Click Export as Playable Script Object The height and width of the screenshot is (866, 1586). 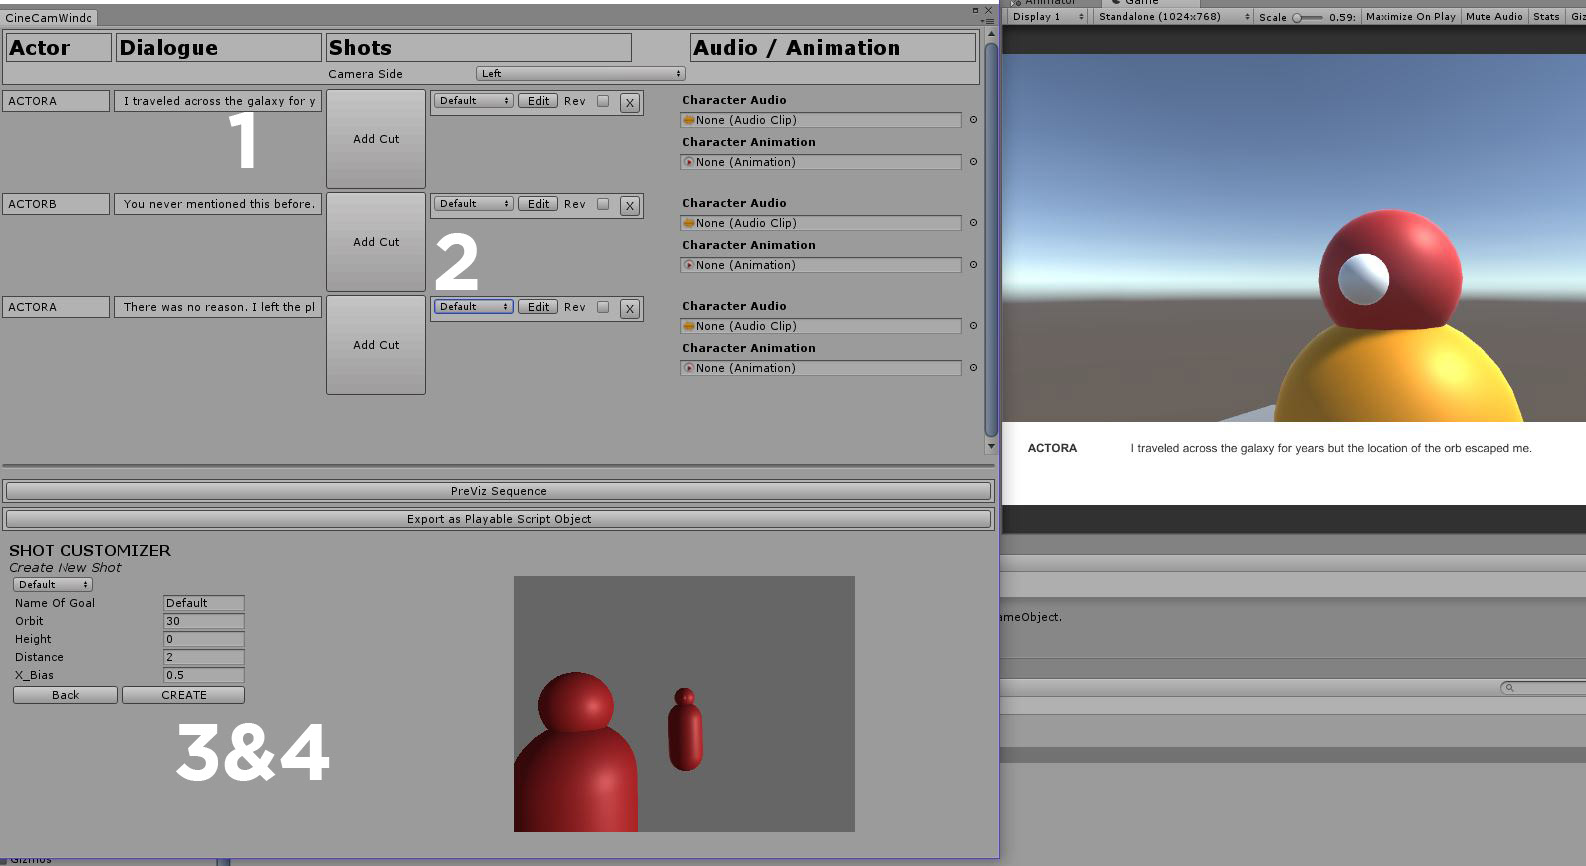tap(498, 519)
